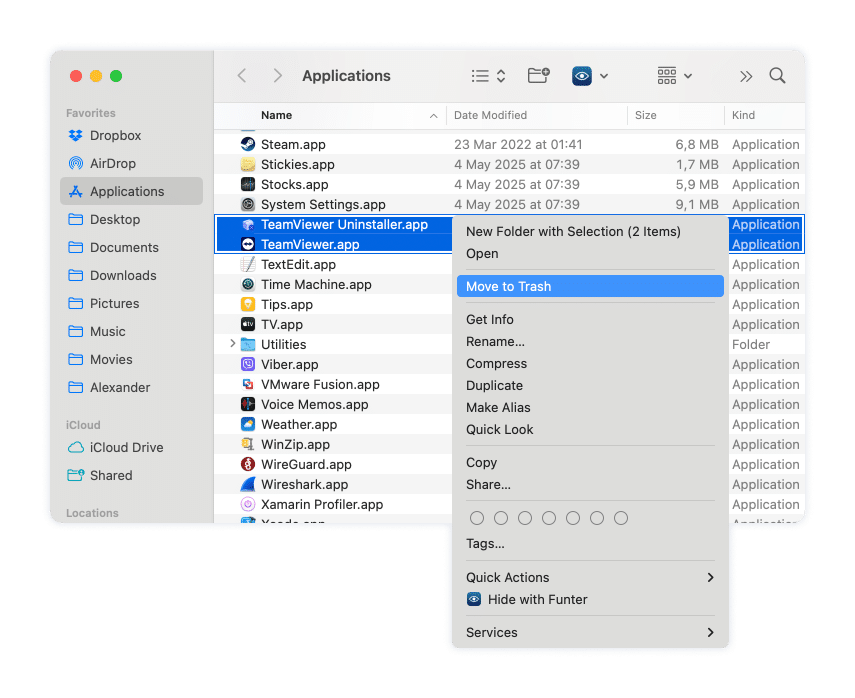This screenshot has width=855, height=698.
Task: Choose Make Alias from context menu
Action: (590, 407)
